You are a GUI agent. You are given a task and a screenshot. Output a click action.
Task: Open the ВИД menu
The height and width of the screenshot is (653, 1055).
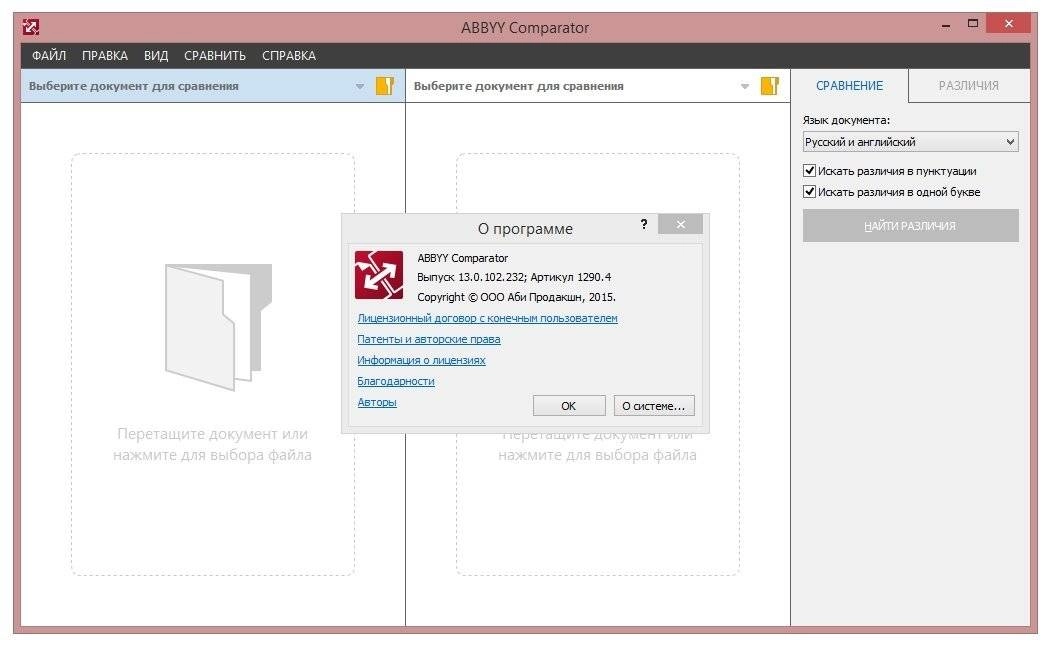tap(156, 56)
